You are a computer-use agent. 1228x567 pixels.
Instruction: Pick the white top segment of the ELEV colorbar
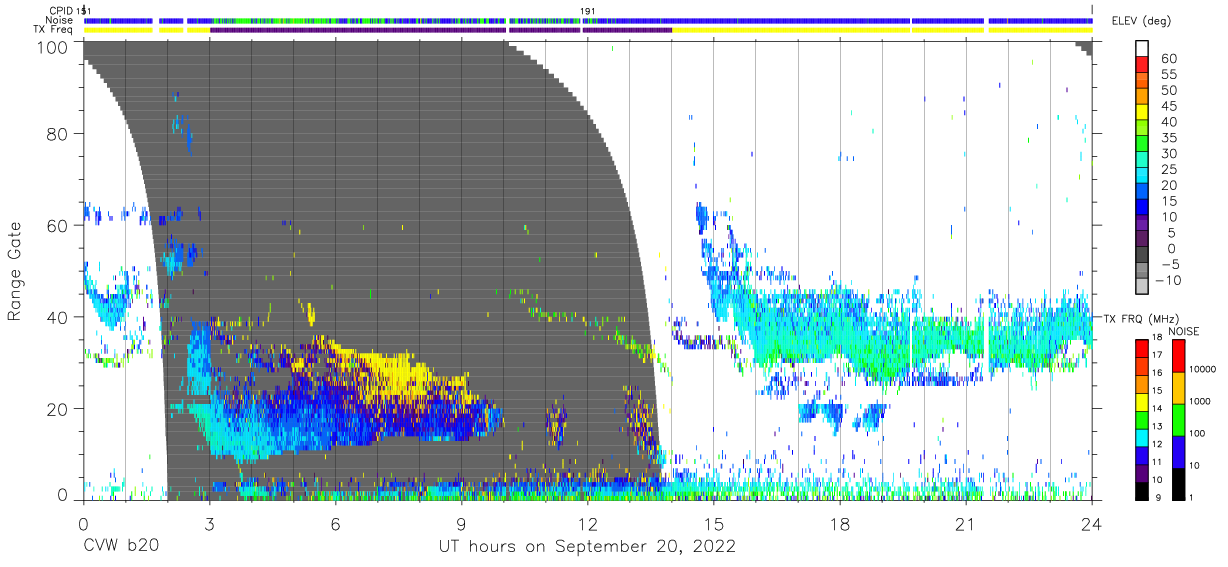(x=1142, y=48)
